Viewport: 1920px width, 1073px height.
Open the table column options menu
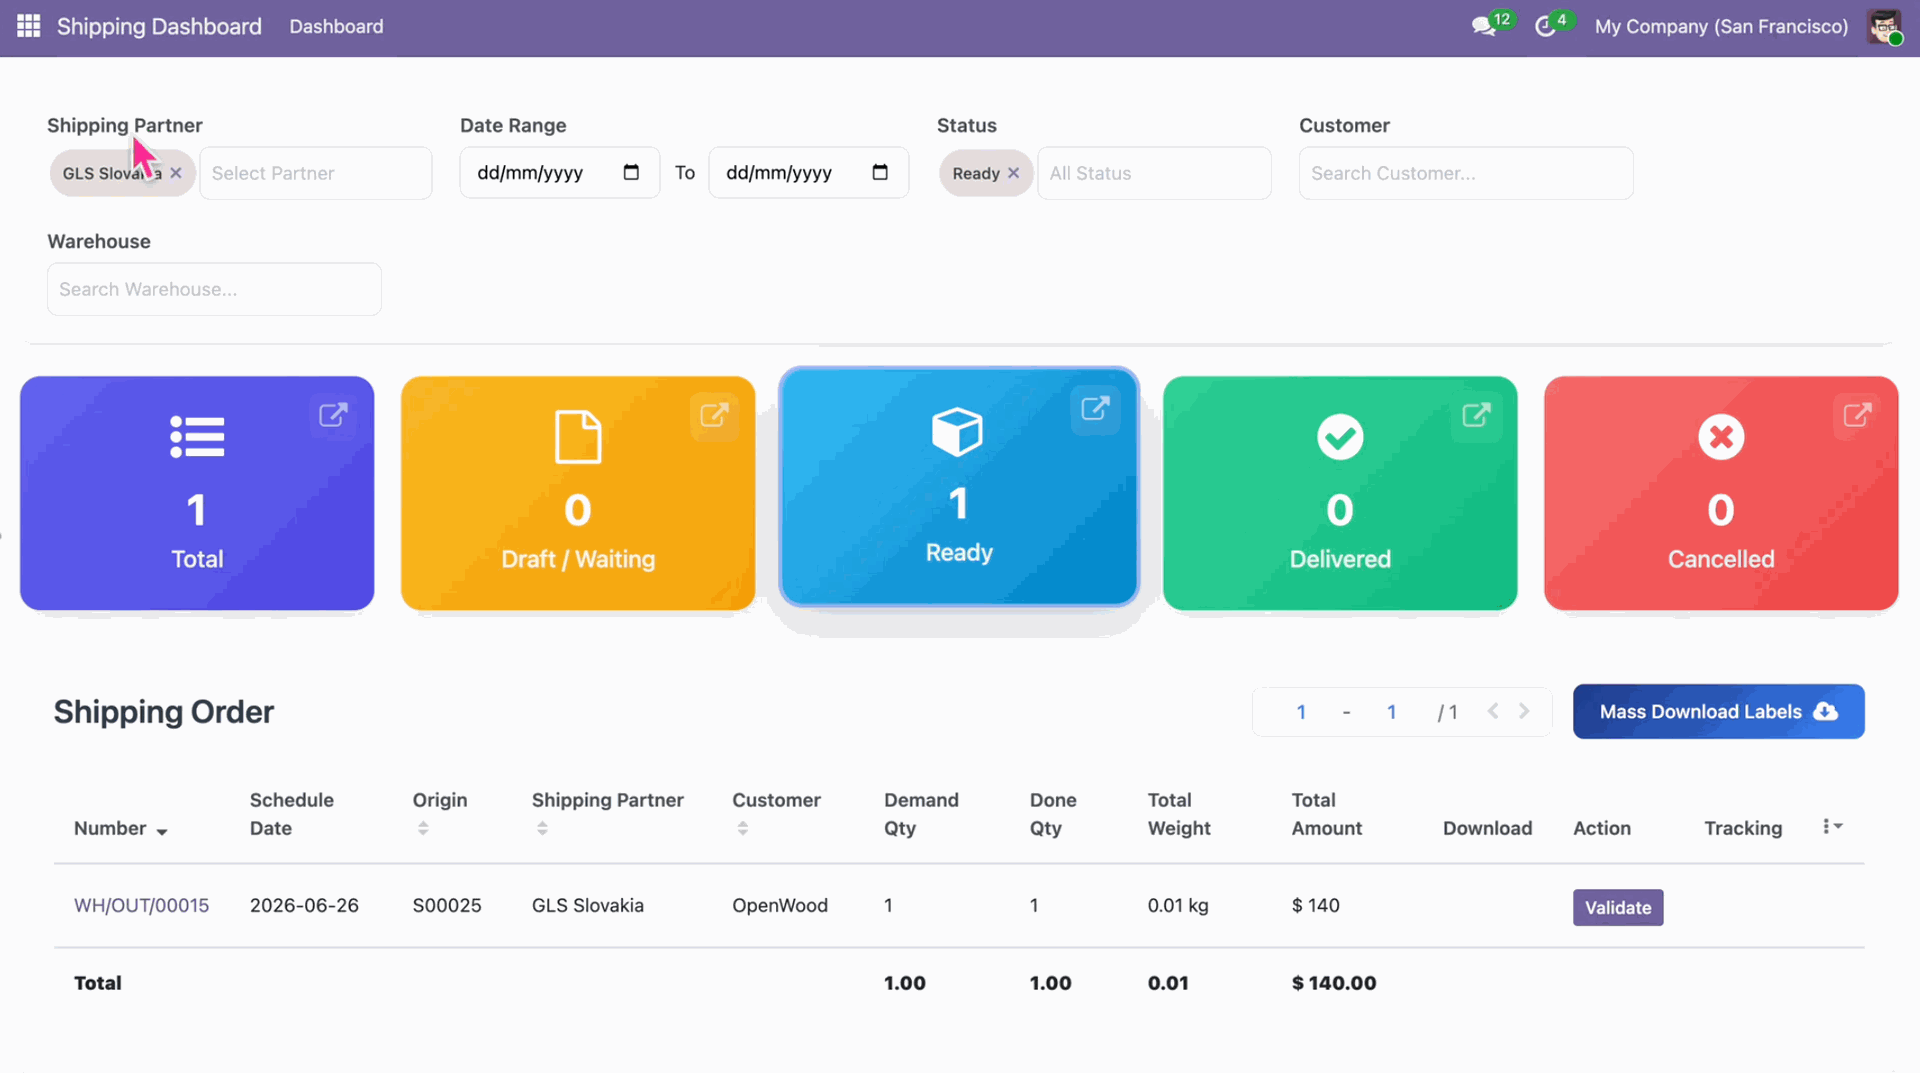click(x=1832, y=826)
